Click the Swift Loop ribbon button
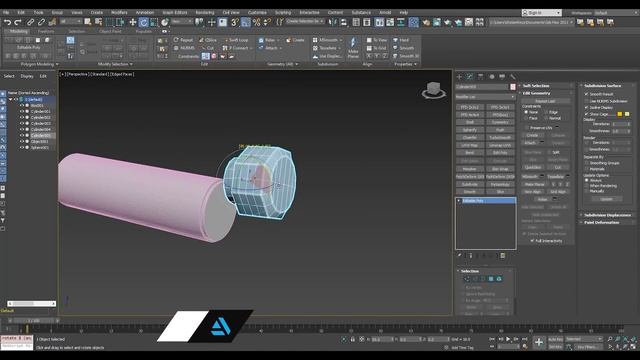This screenshot has height=360, width=640. (236, 40)
